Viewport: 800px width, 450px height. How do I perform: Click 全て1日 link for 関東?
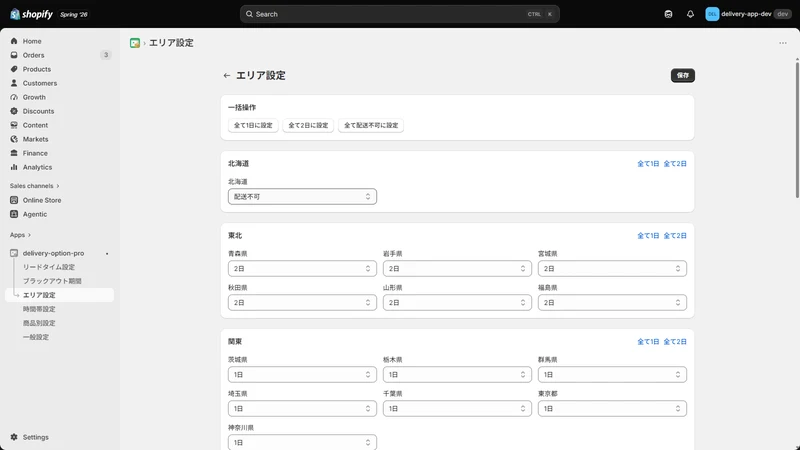coord(648,342)
